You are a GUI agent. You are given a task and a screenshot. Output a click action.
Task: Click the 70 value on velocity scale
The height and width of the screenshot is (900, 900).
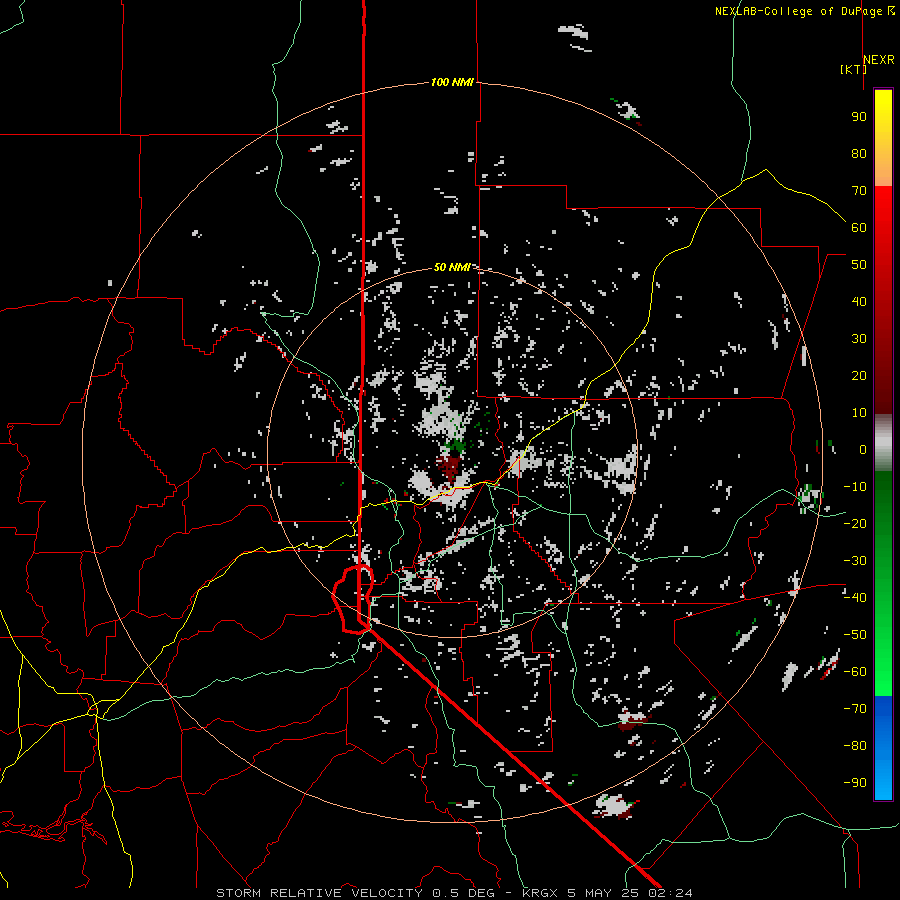(859, 191)
